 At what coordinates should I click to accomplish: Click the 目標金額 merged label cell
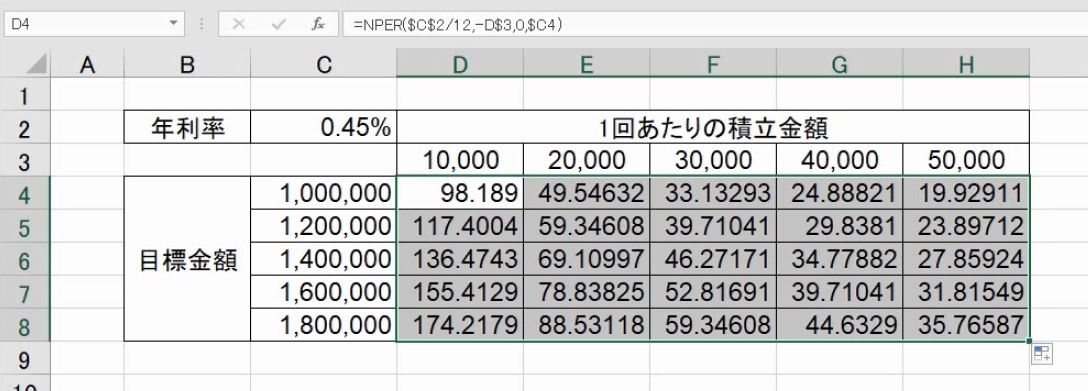[187, 259]
